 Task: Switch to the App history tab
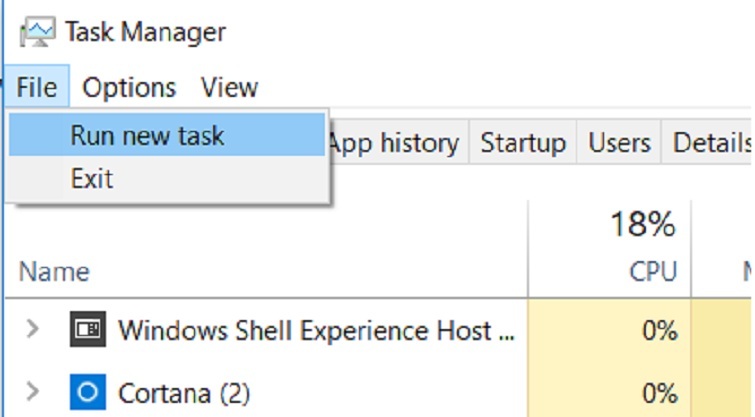coord(393,143)
